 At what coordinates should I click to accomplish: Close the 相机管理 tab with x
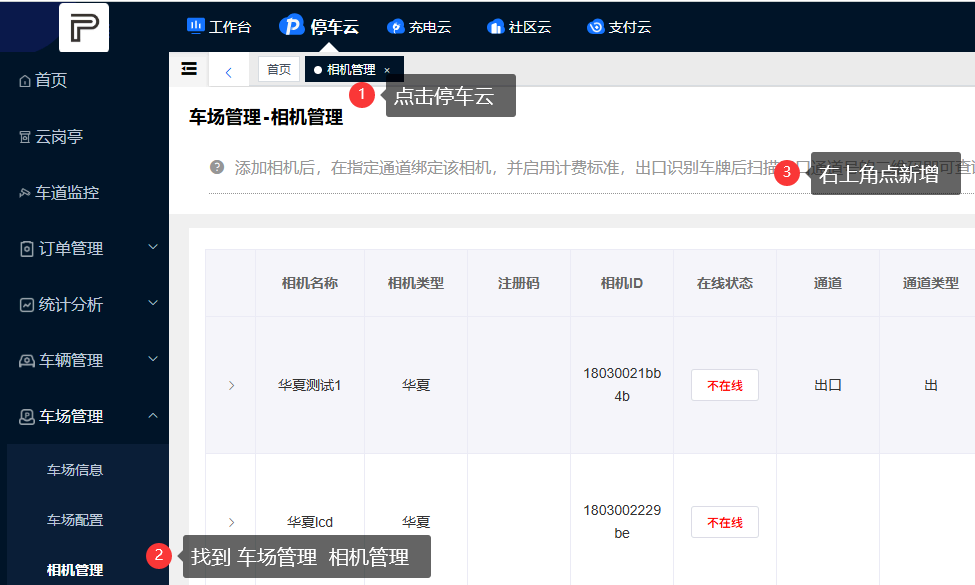tap(387, 70)
